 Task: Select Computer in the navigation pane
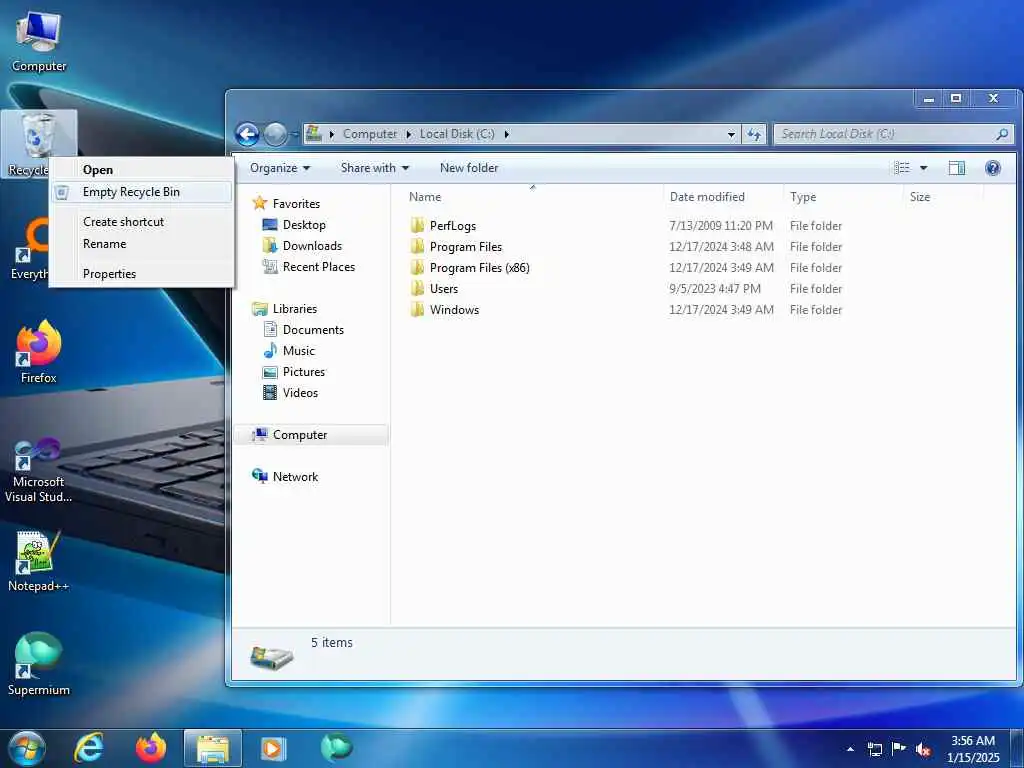tap(311, 435)
